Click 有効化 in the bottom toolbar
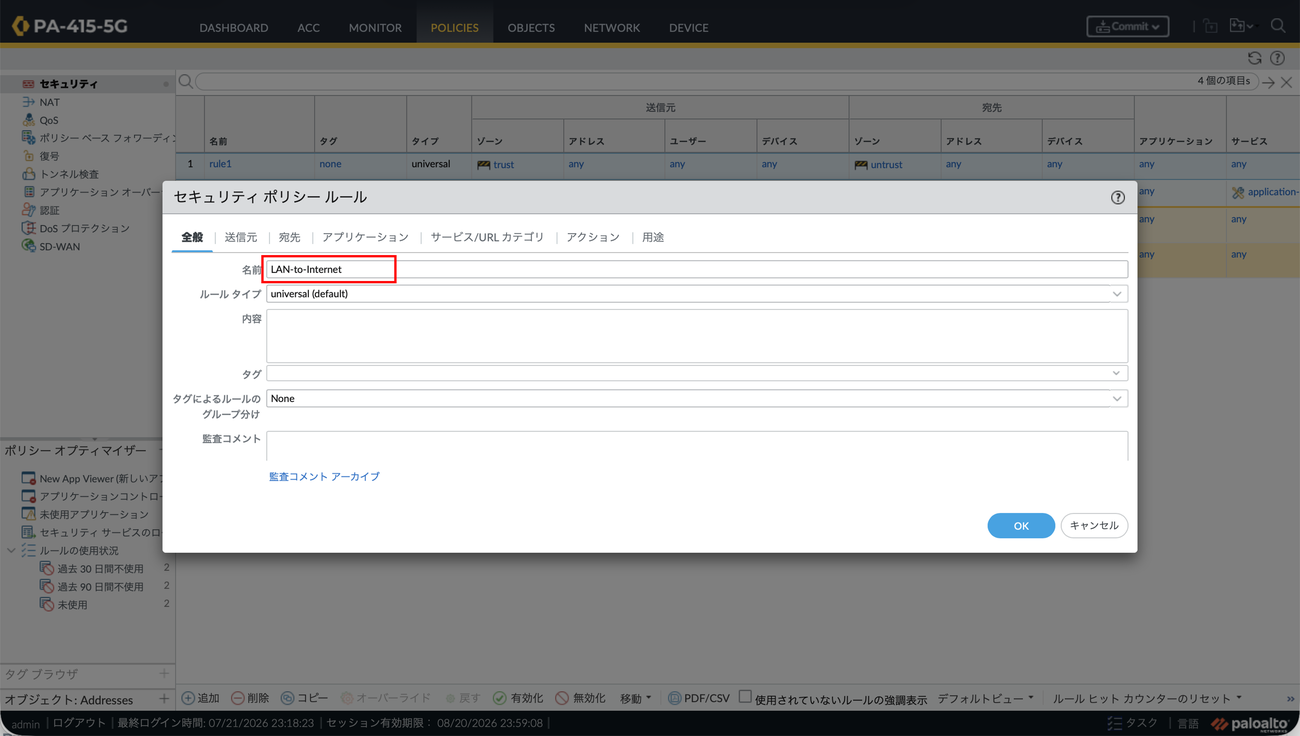The height and width of the screenshot is (736, 1300). coord(518,698)
